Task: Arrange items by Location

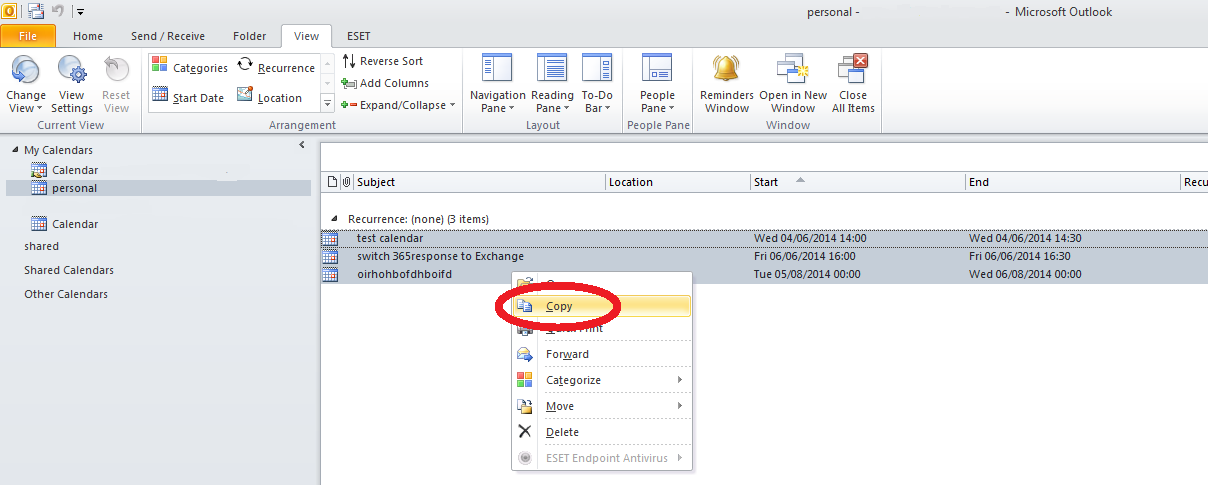Action: pyautogui.click(x=270, y=97)
